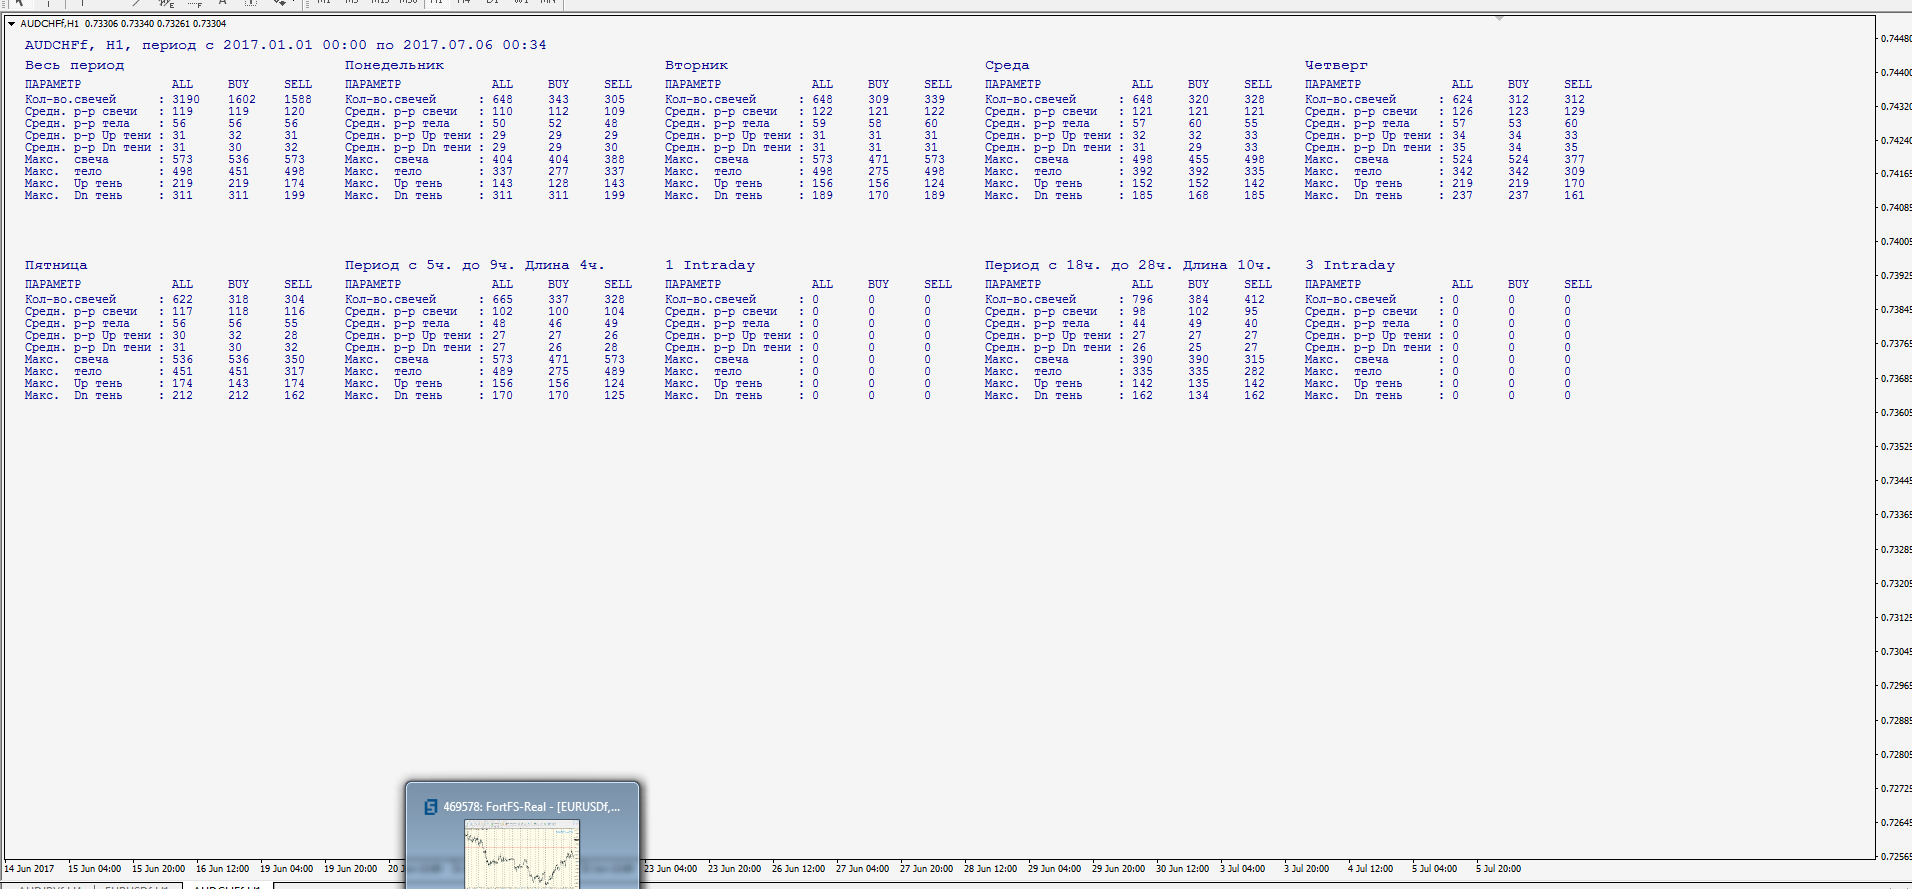Open the AUDCHFf,H1 chart dropdown triangle
The image size is (1912, 889).
(11, 23)
